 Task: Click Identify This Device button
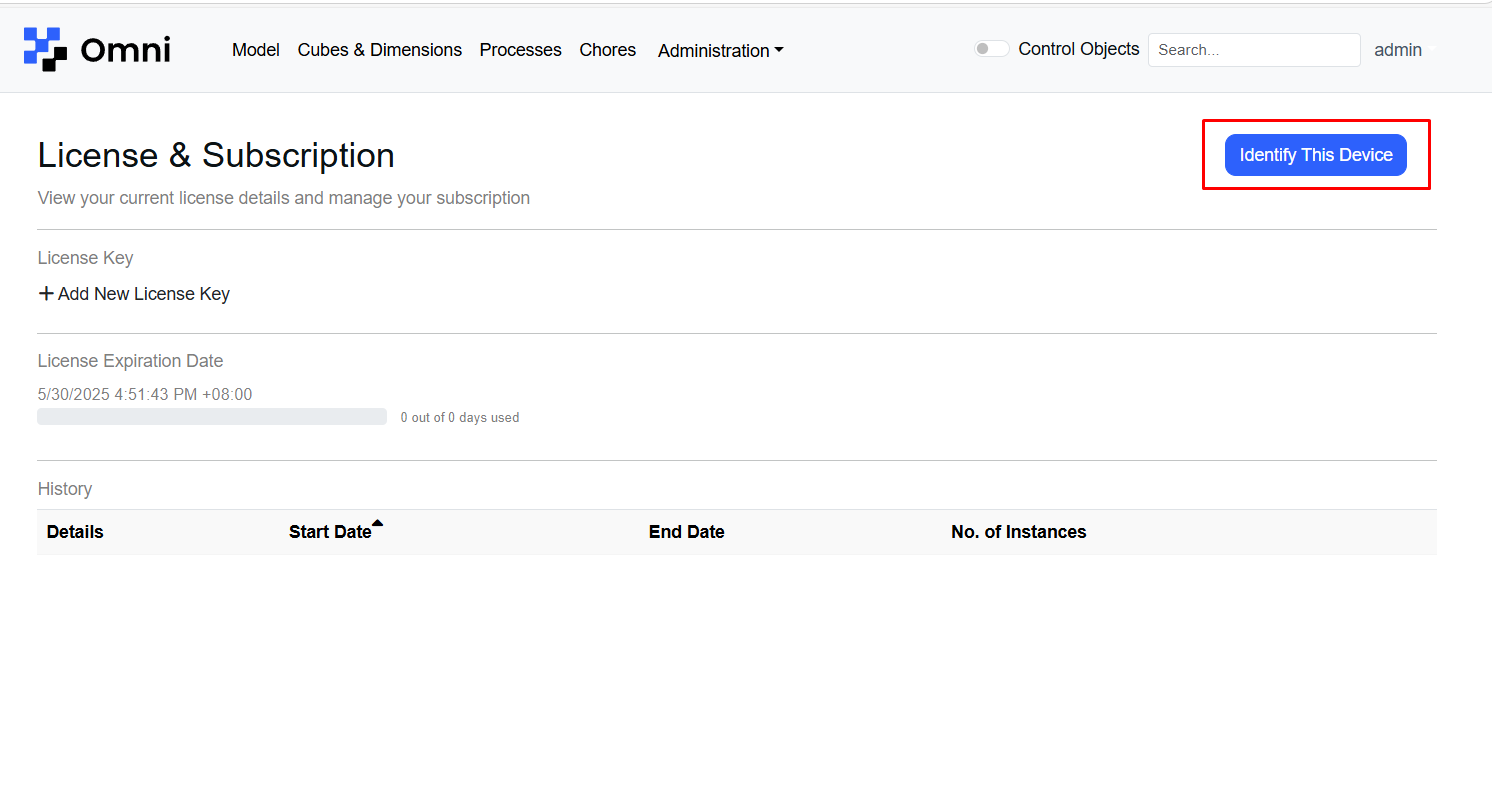click(1316, 155)
